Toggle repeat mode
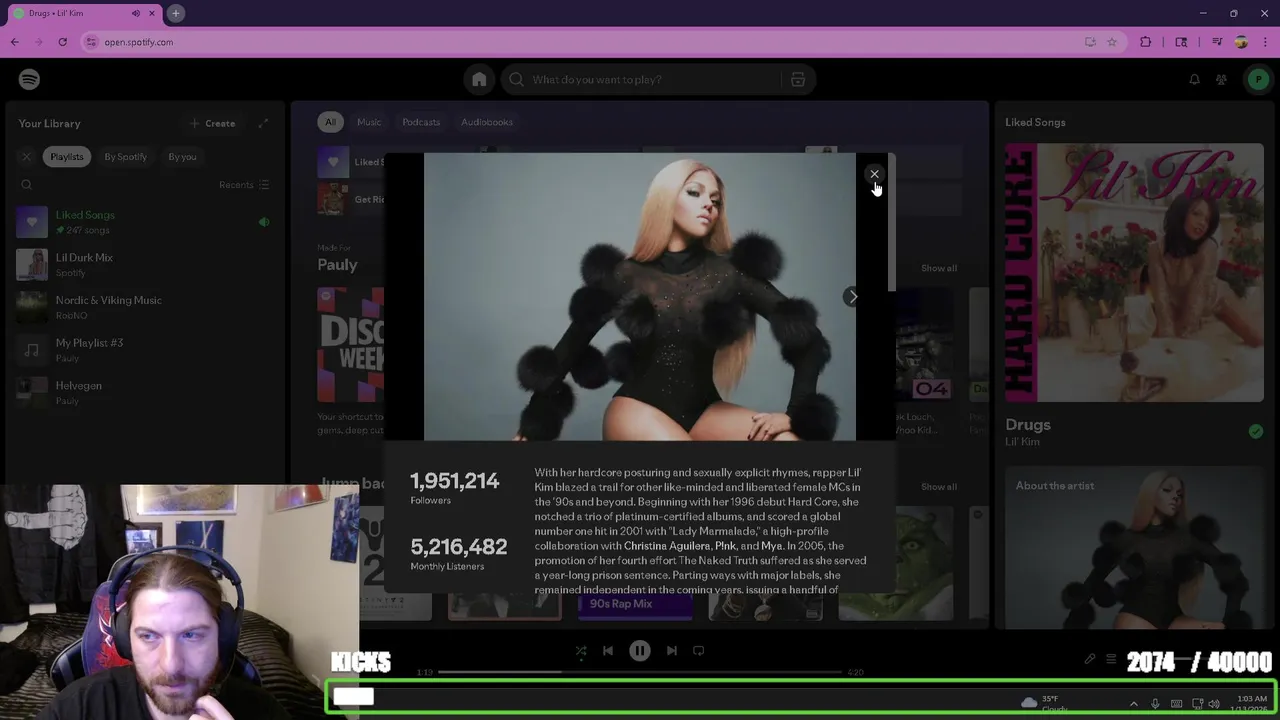Viewport: 1280px width, 720px height. coord(699,650)
